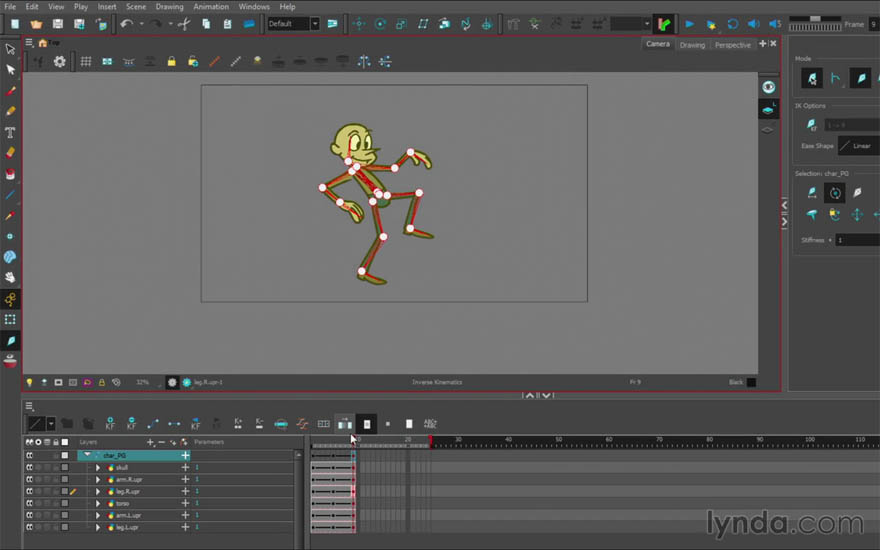Click the Stiffness value field
The image size is (880, 550).
857,240
